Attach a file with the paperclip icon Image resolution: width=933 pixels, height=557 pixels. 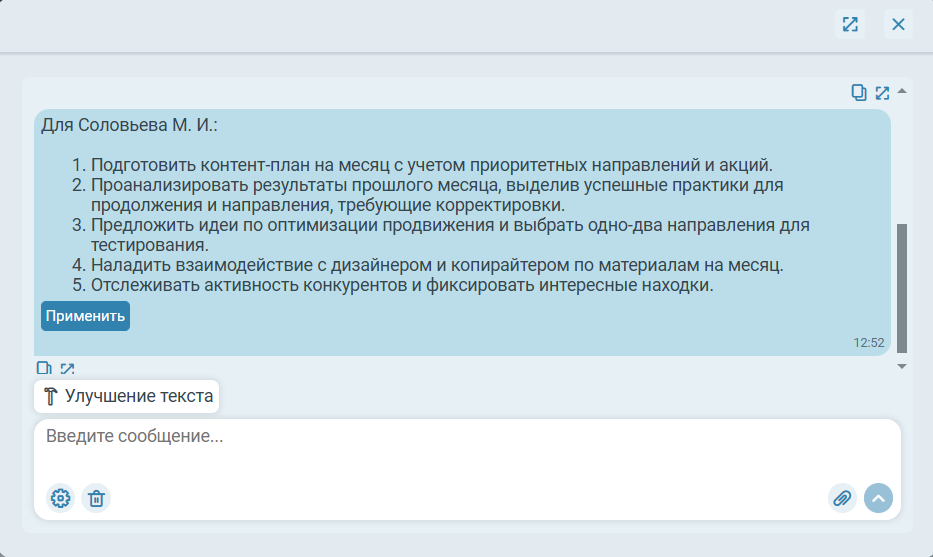(842, 498)
